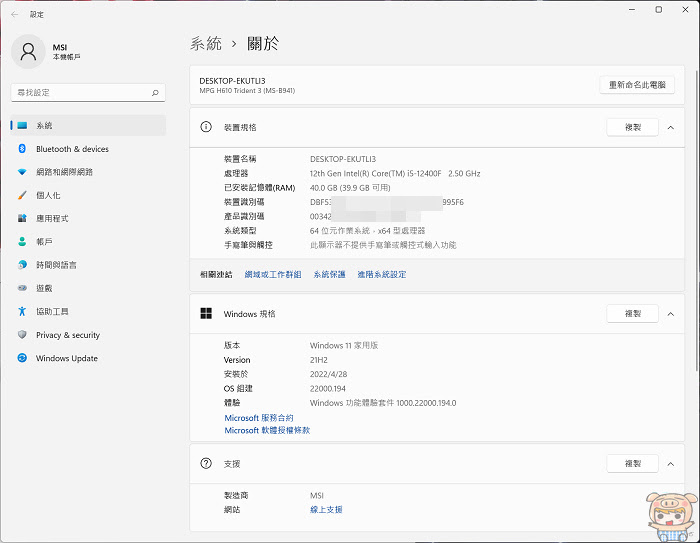Click the time and language globe icon
Screen dimensions: 700x543
pyautogui.click(x=22, y=265)
